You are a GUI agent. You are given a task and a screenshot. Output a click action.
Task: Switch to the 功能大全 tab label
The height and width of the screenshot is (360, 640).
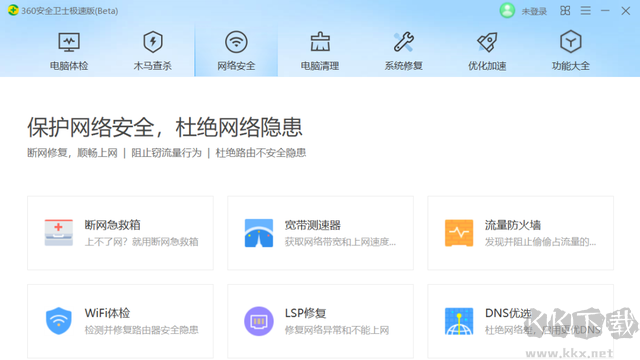(571, 66)
